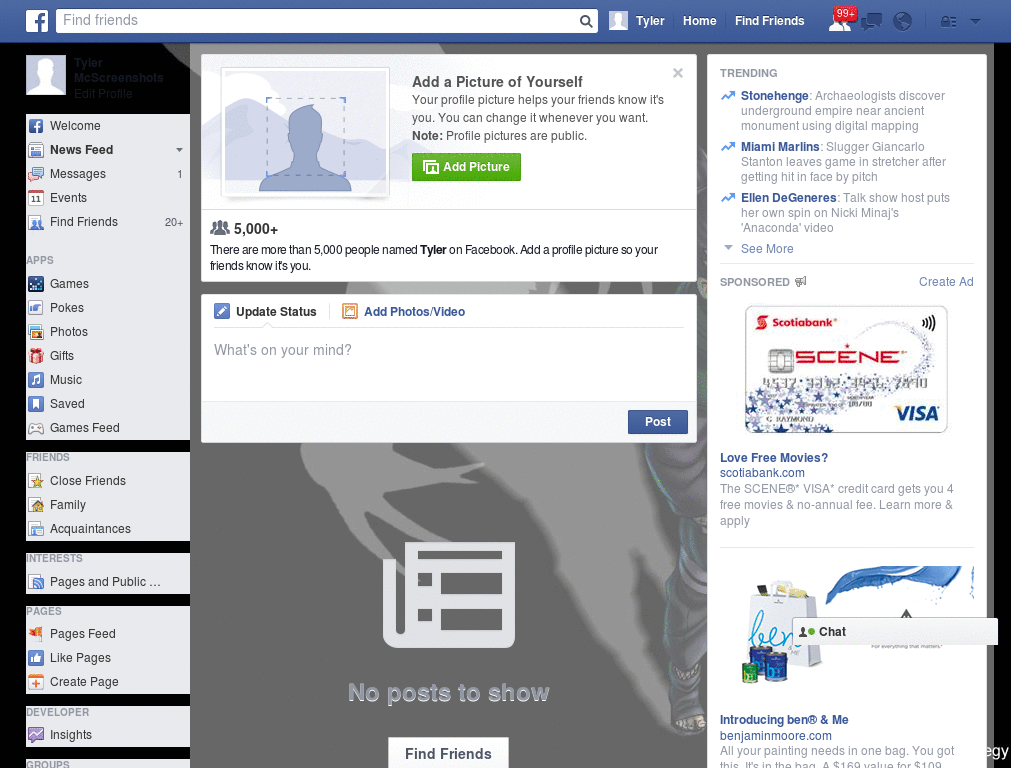Click the Scotiabank SCENE Visa card image
The image size is (1024, 768).
click(x=846, y=369)
